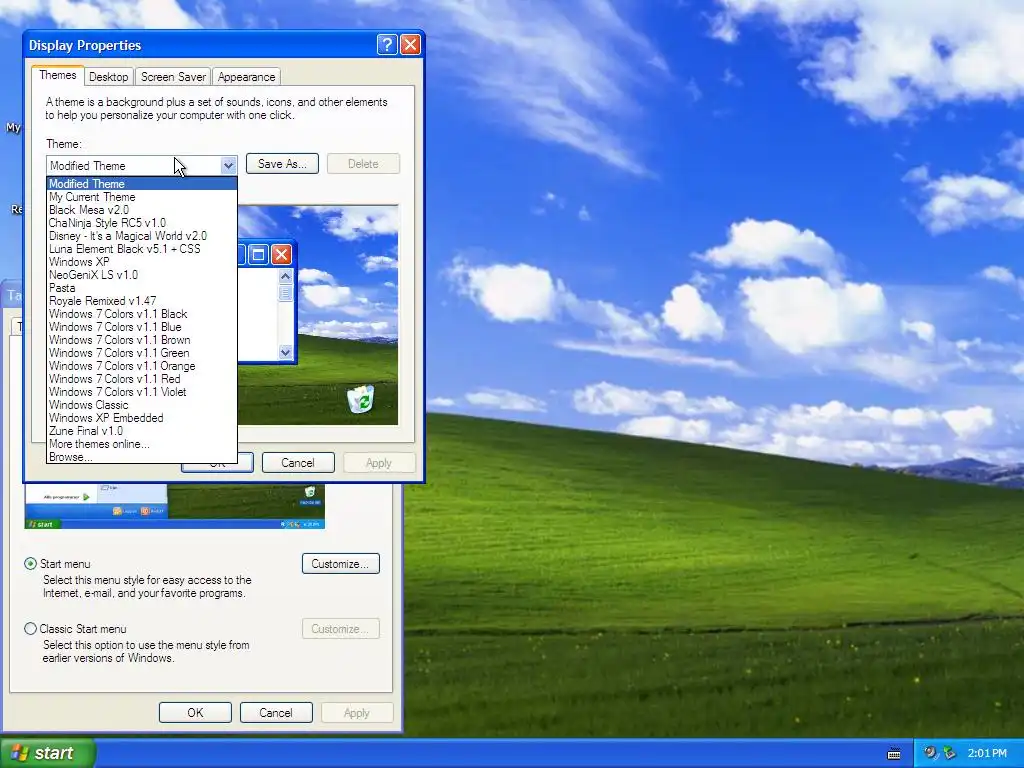Choose My Current Theme from the list
The width and height of the screenshot is (1024, 768).
tap(142, 197)
